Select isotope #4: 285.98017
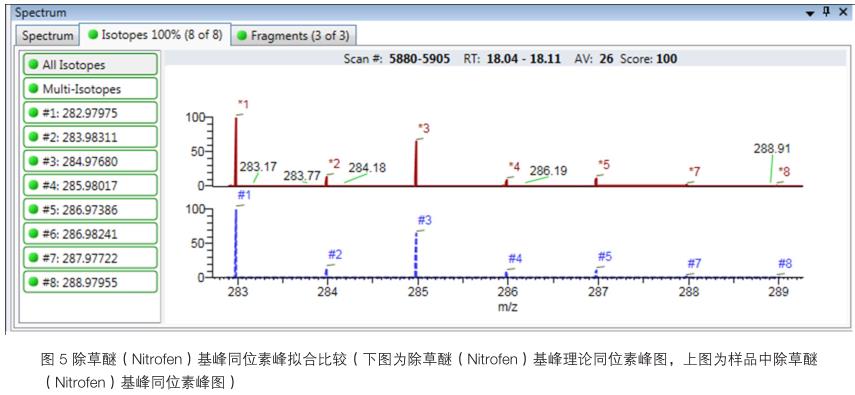This screenshot has height=395, width=855. coord(91,185)
